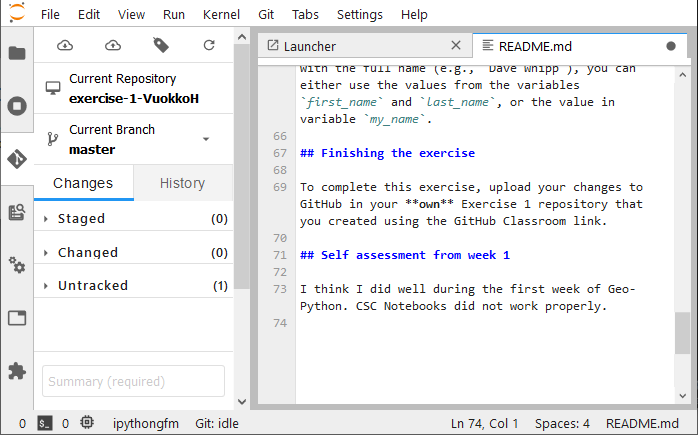698x435 pixels.
Task: Open the Kernel menu
Action: click(221, 15)
